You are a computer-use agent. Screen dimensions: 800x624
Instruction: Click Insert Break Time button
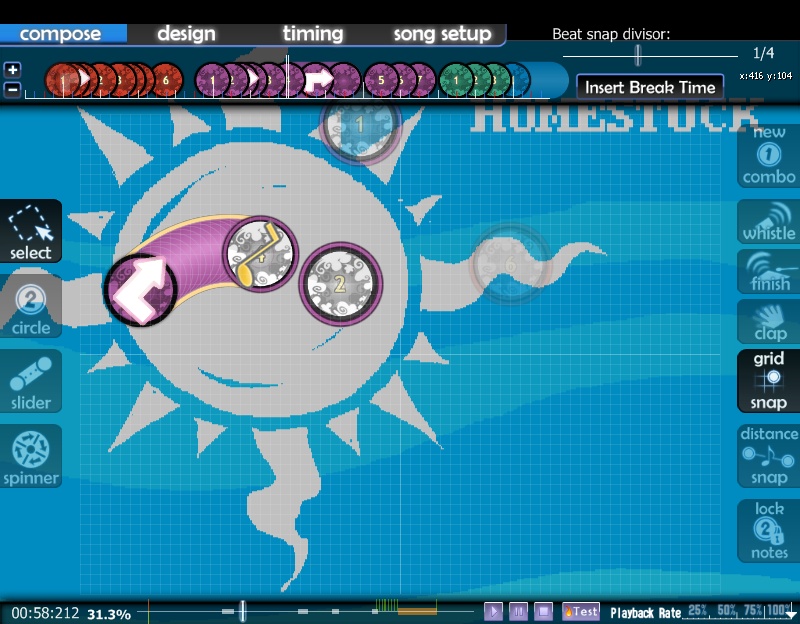pos(650,87)
